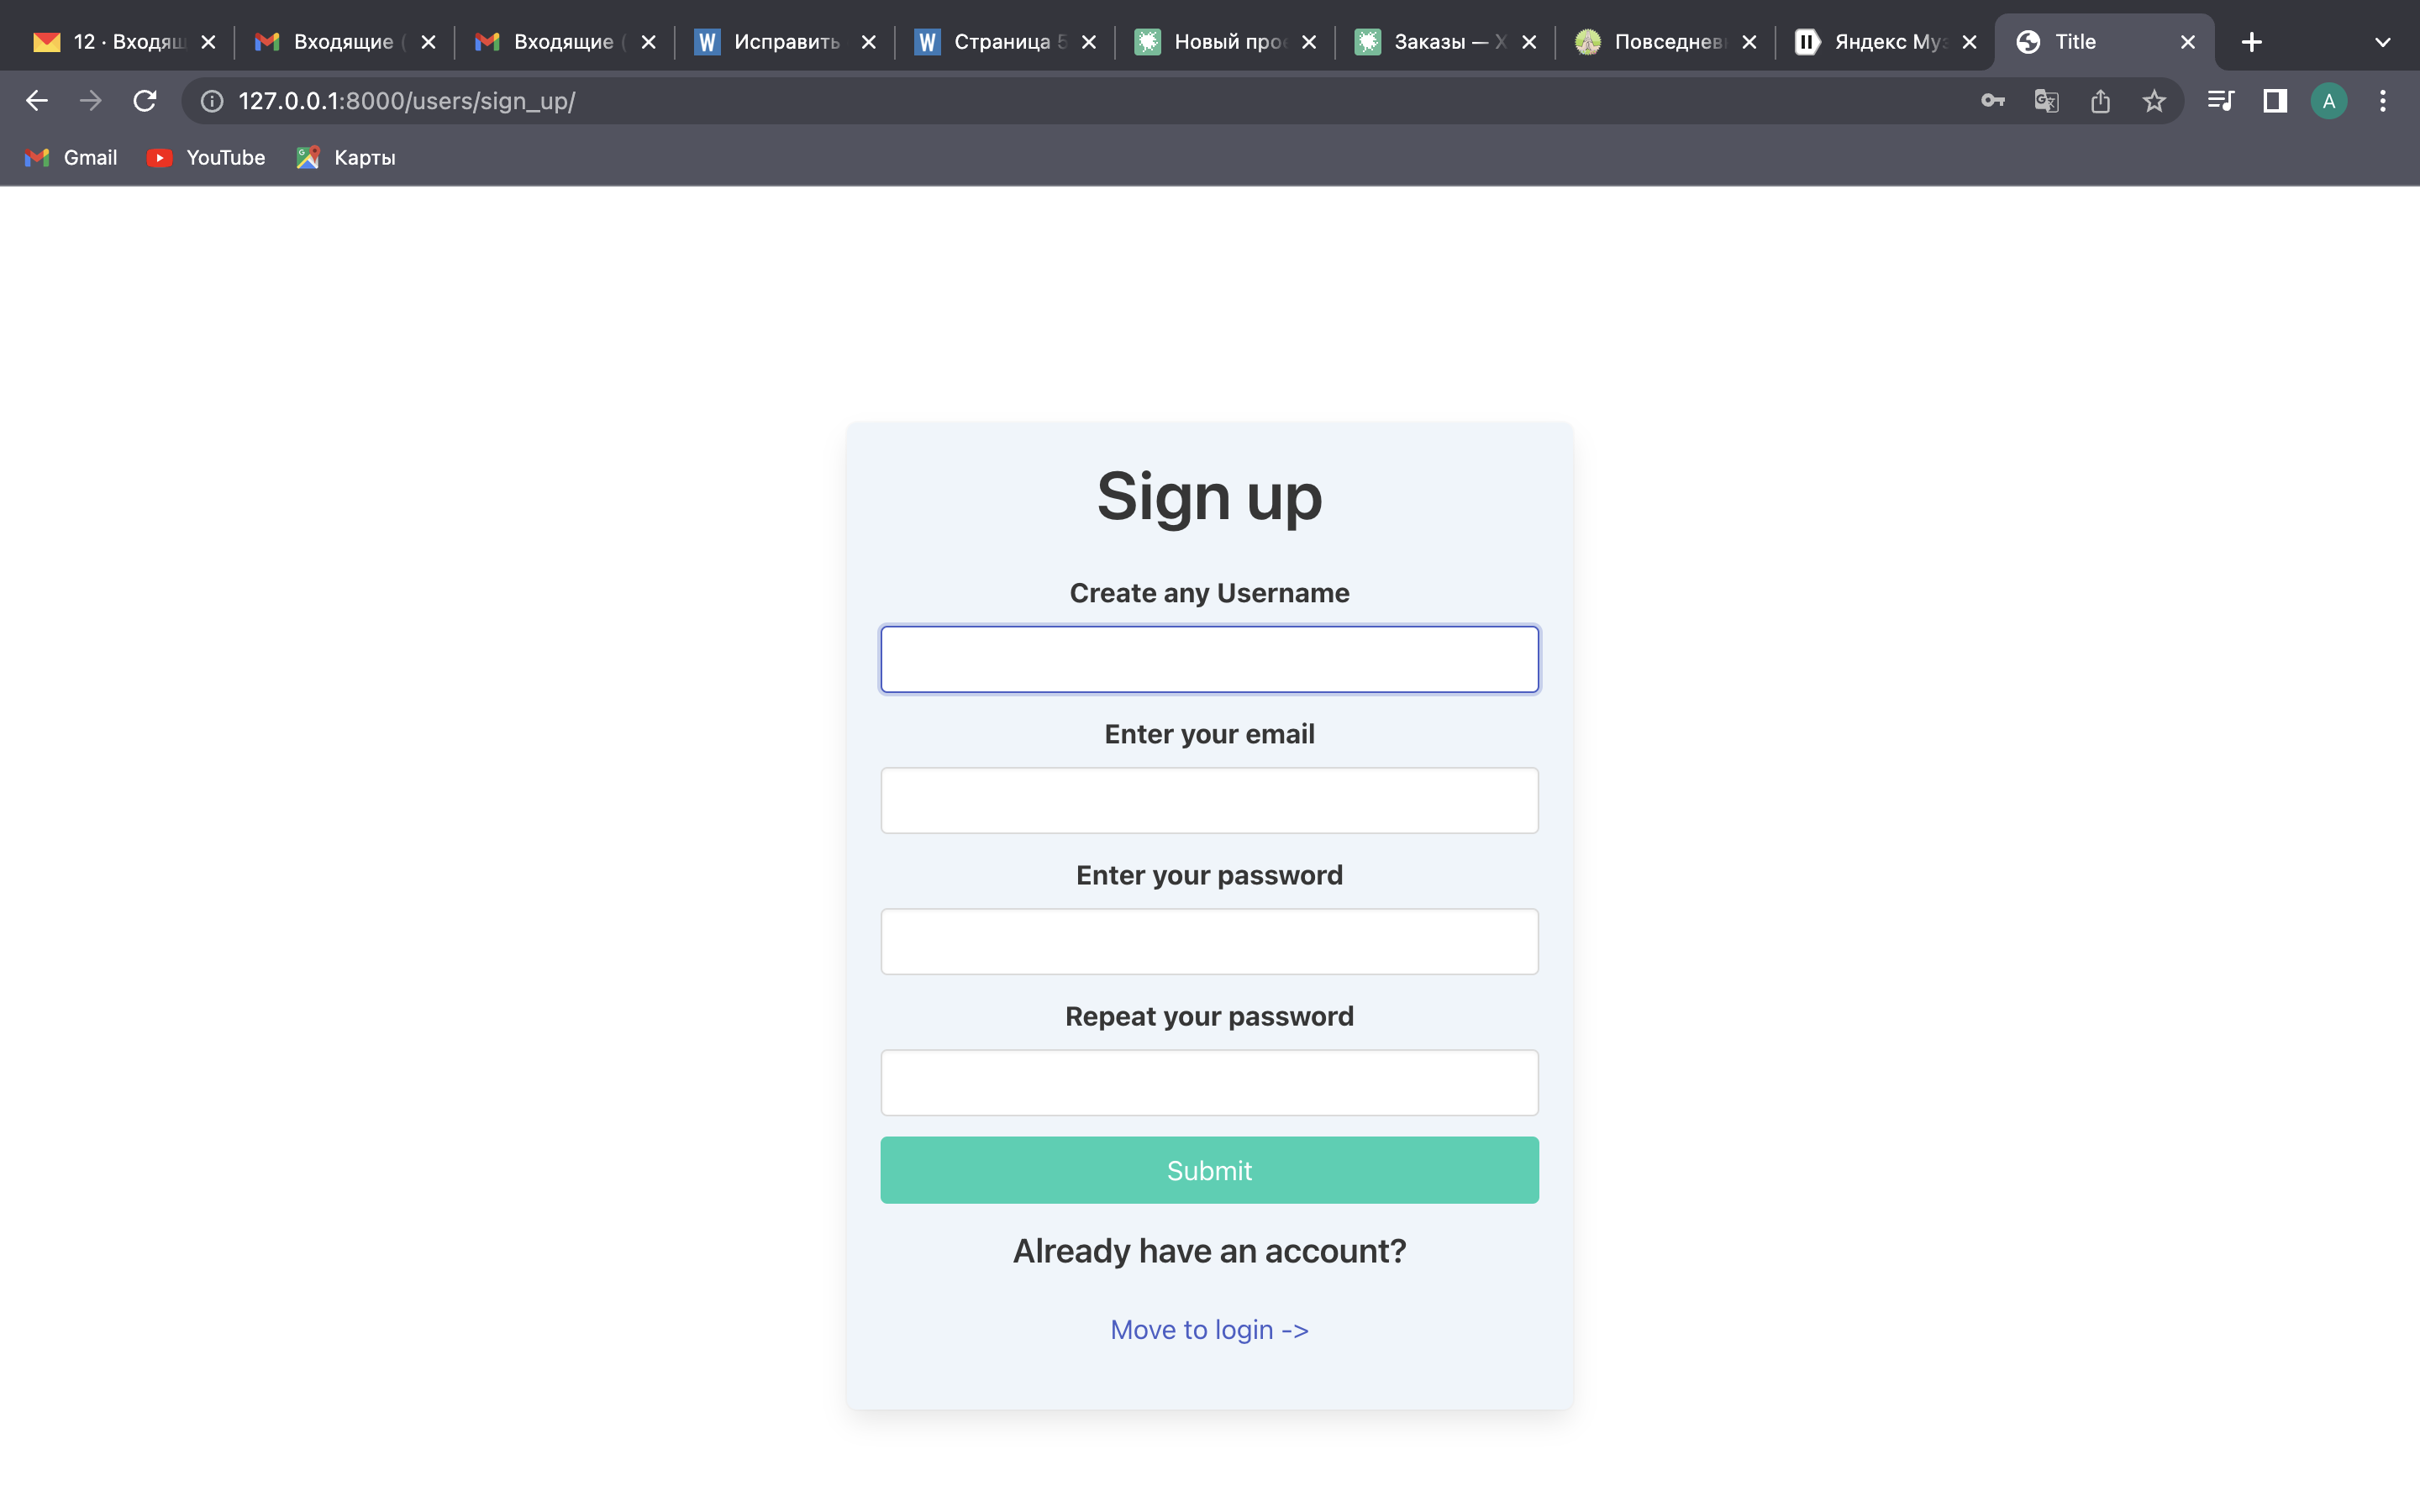Click the Repeat your password field

pos(1209,1082)
